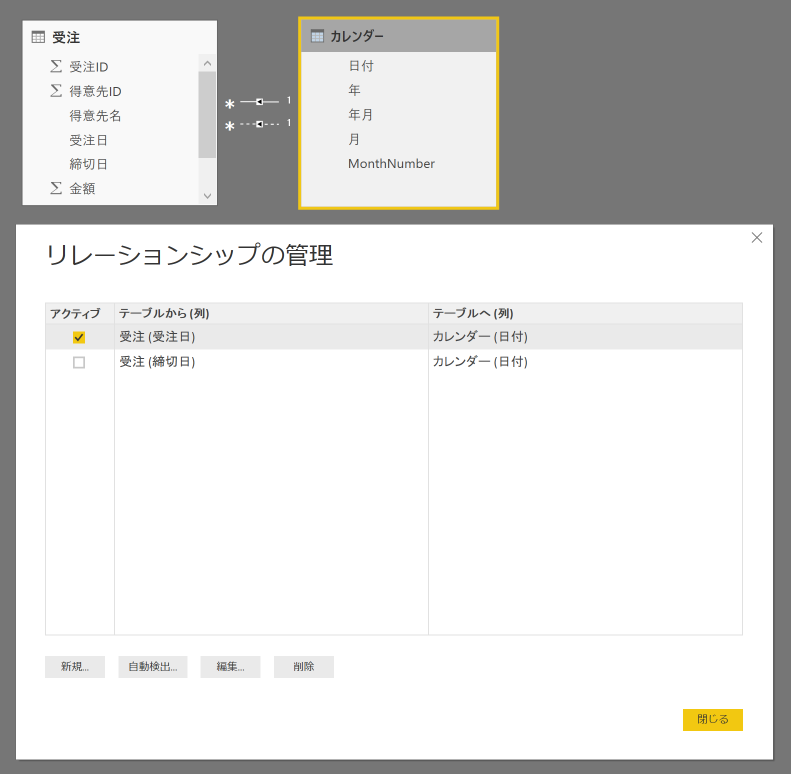Image resolution: width=791 pixels, height=774 pixels.
Task: Click the yellow 閉じる button
Action: click(713, 720)
